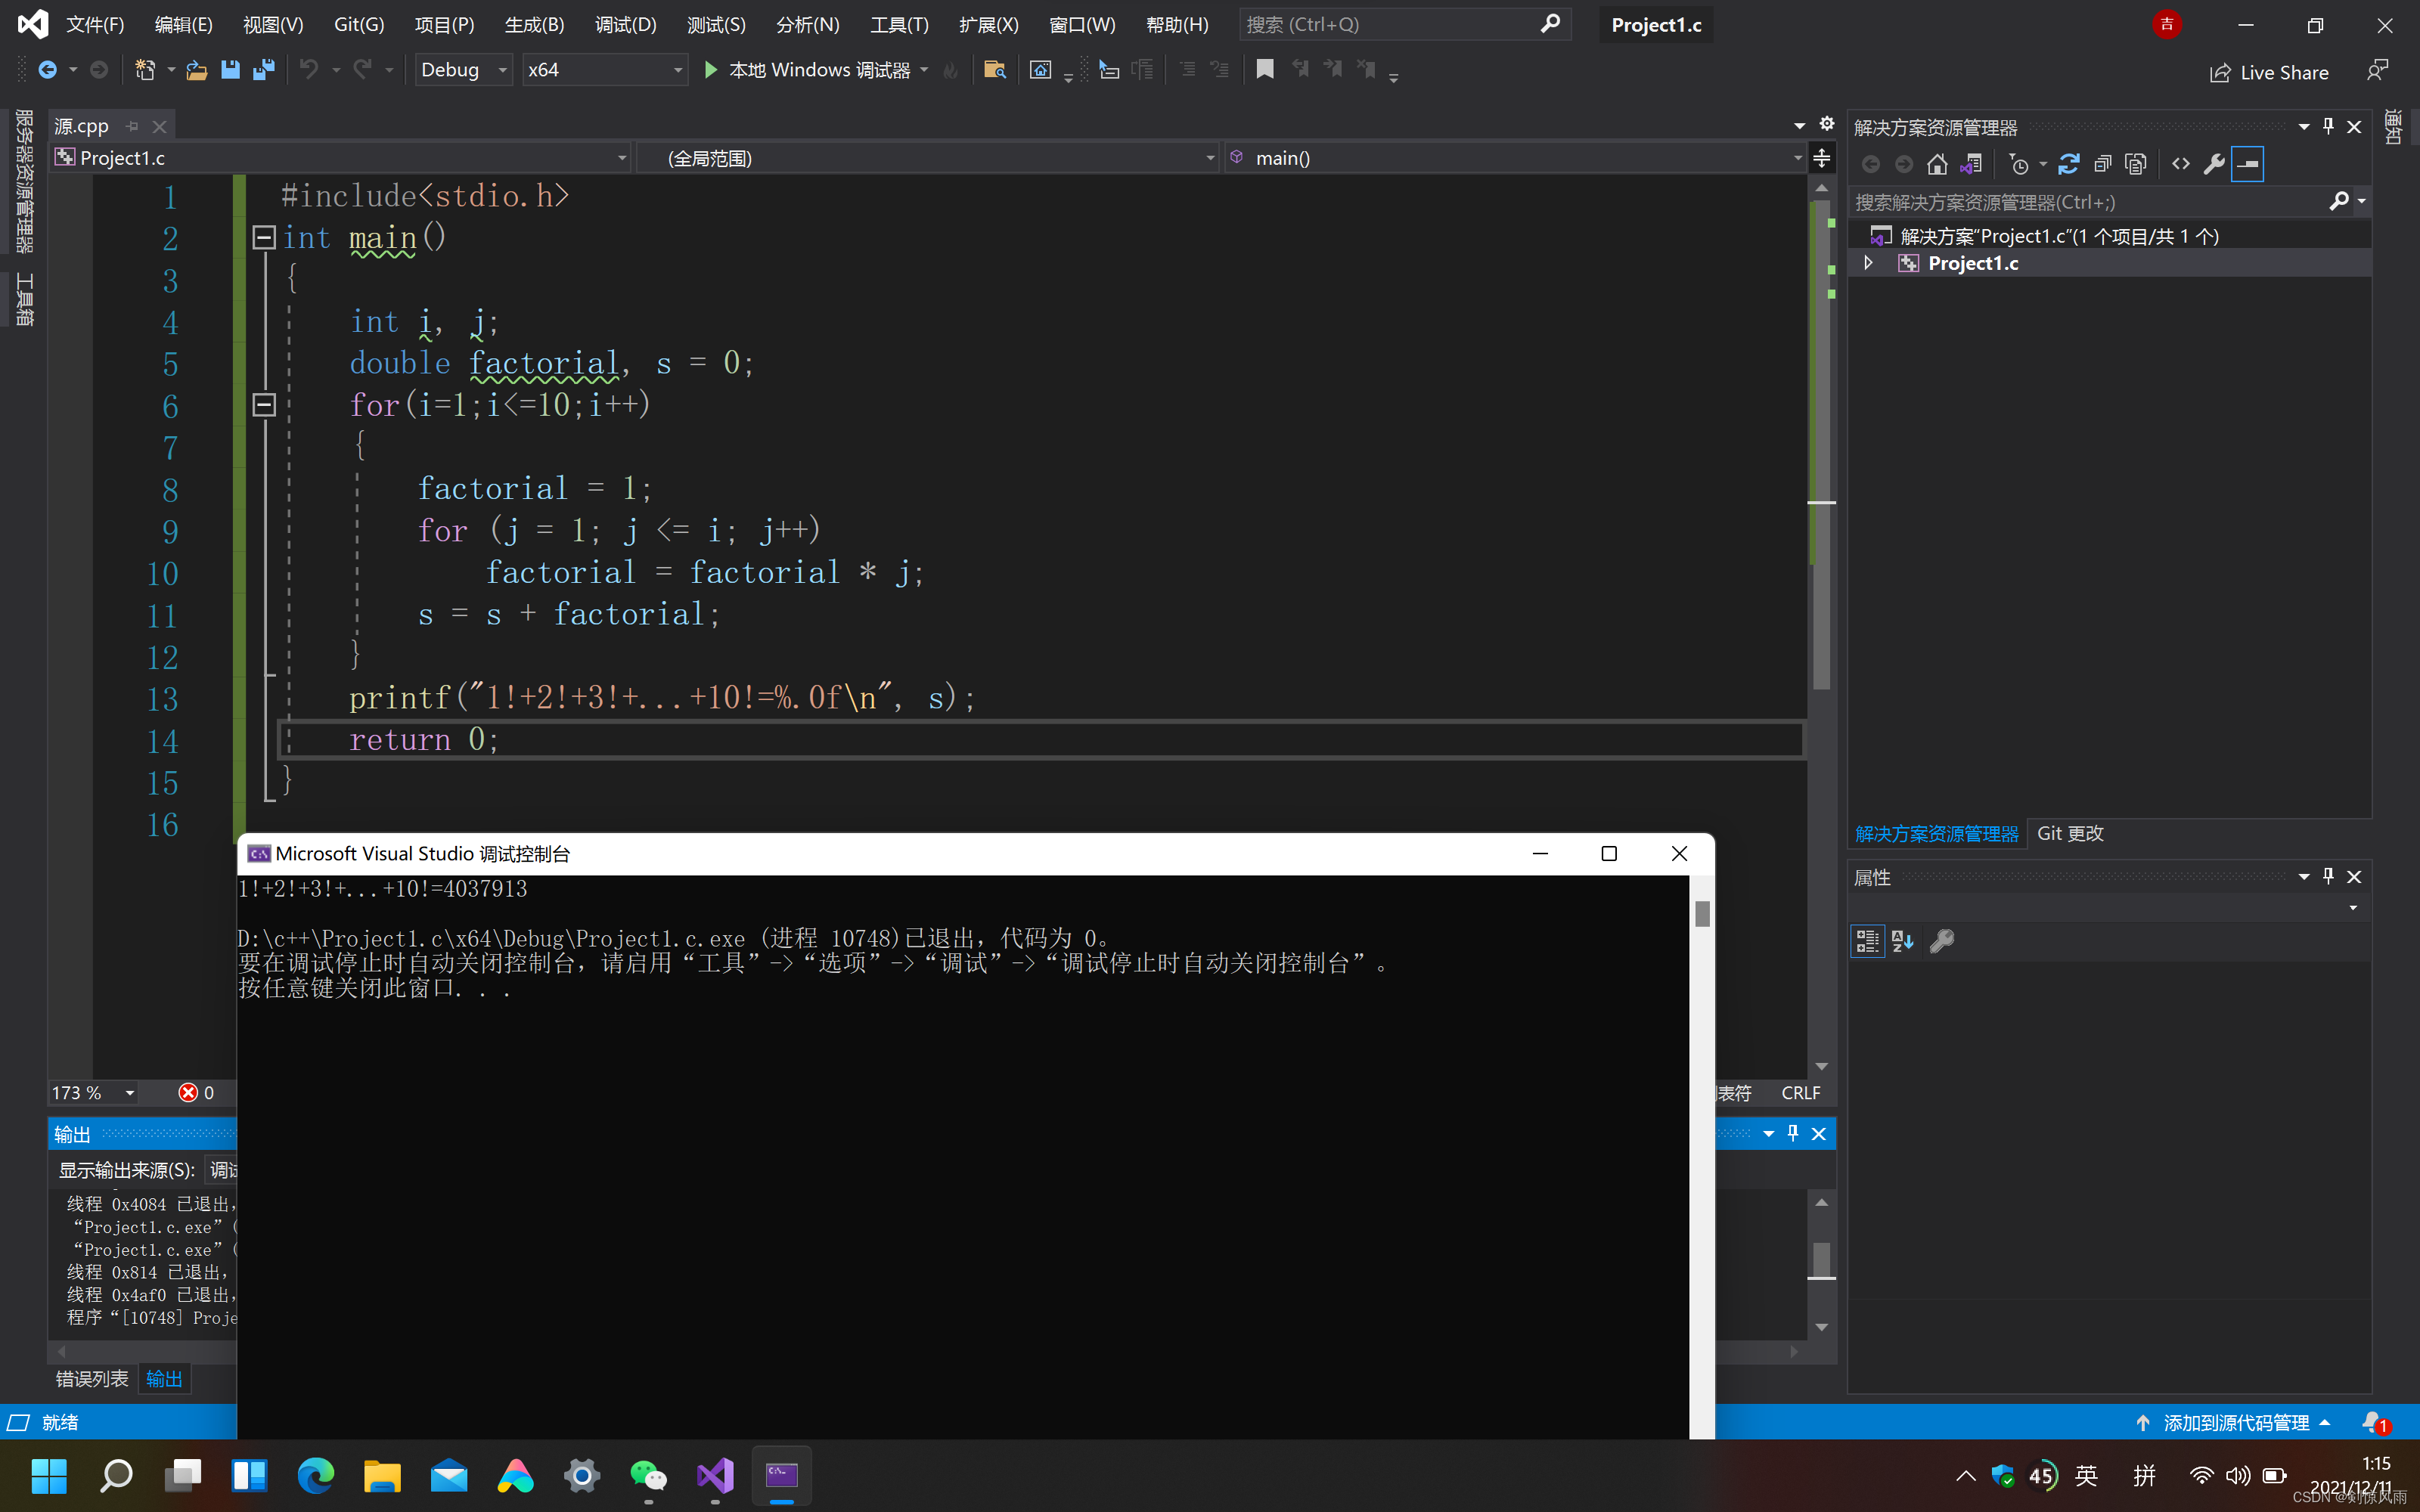The image size is (2420, 1512).
Task: Click the Open File folder icon
Action: (x=197, y=70)
